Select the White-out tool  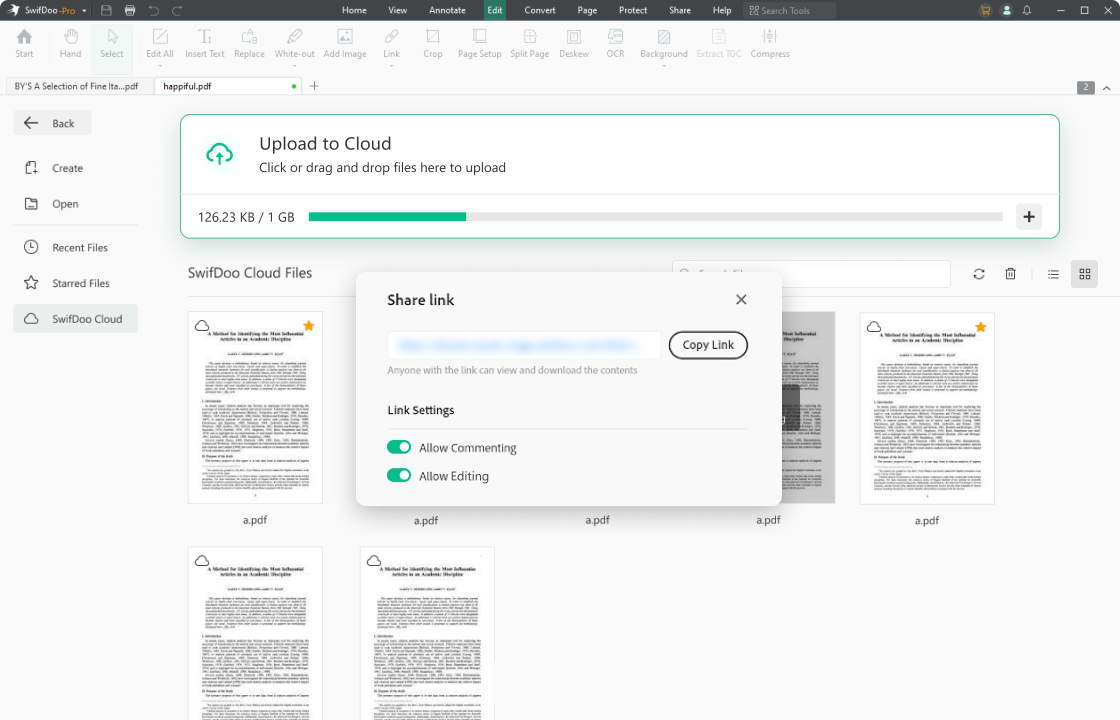coord(294,44)
